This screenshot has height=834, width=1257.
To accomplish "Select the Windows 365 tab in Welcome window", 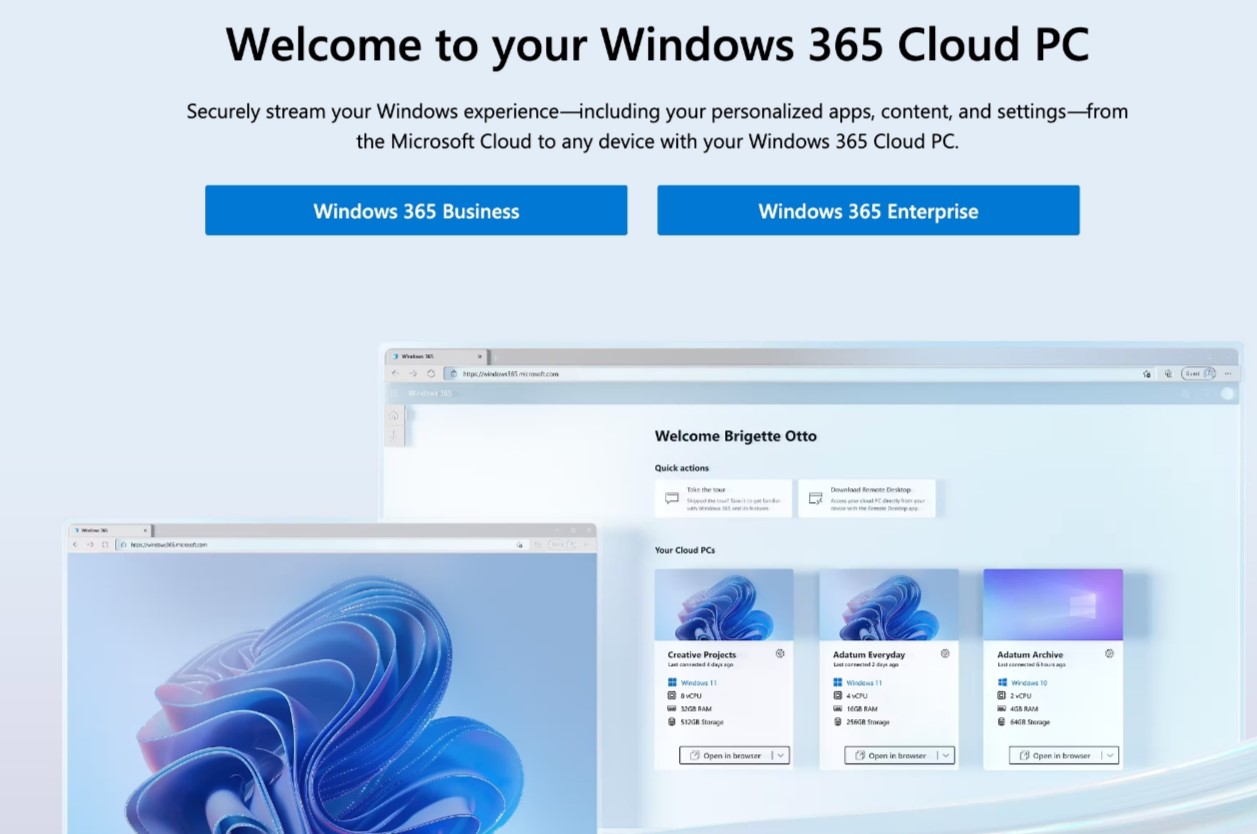I will (437, 356).
